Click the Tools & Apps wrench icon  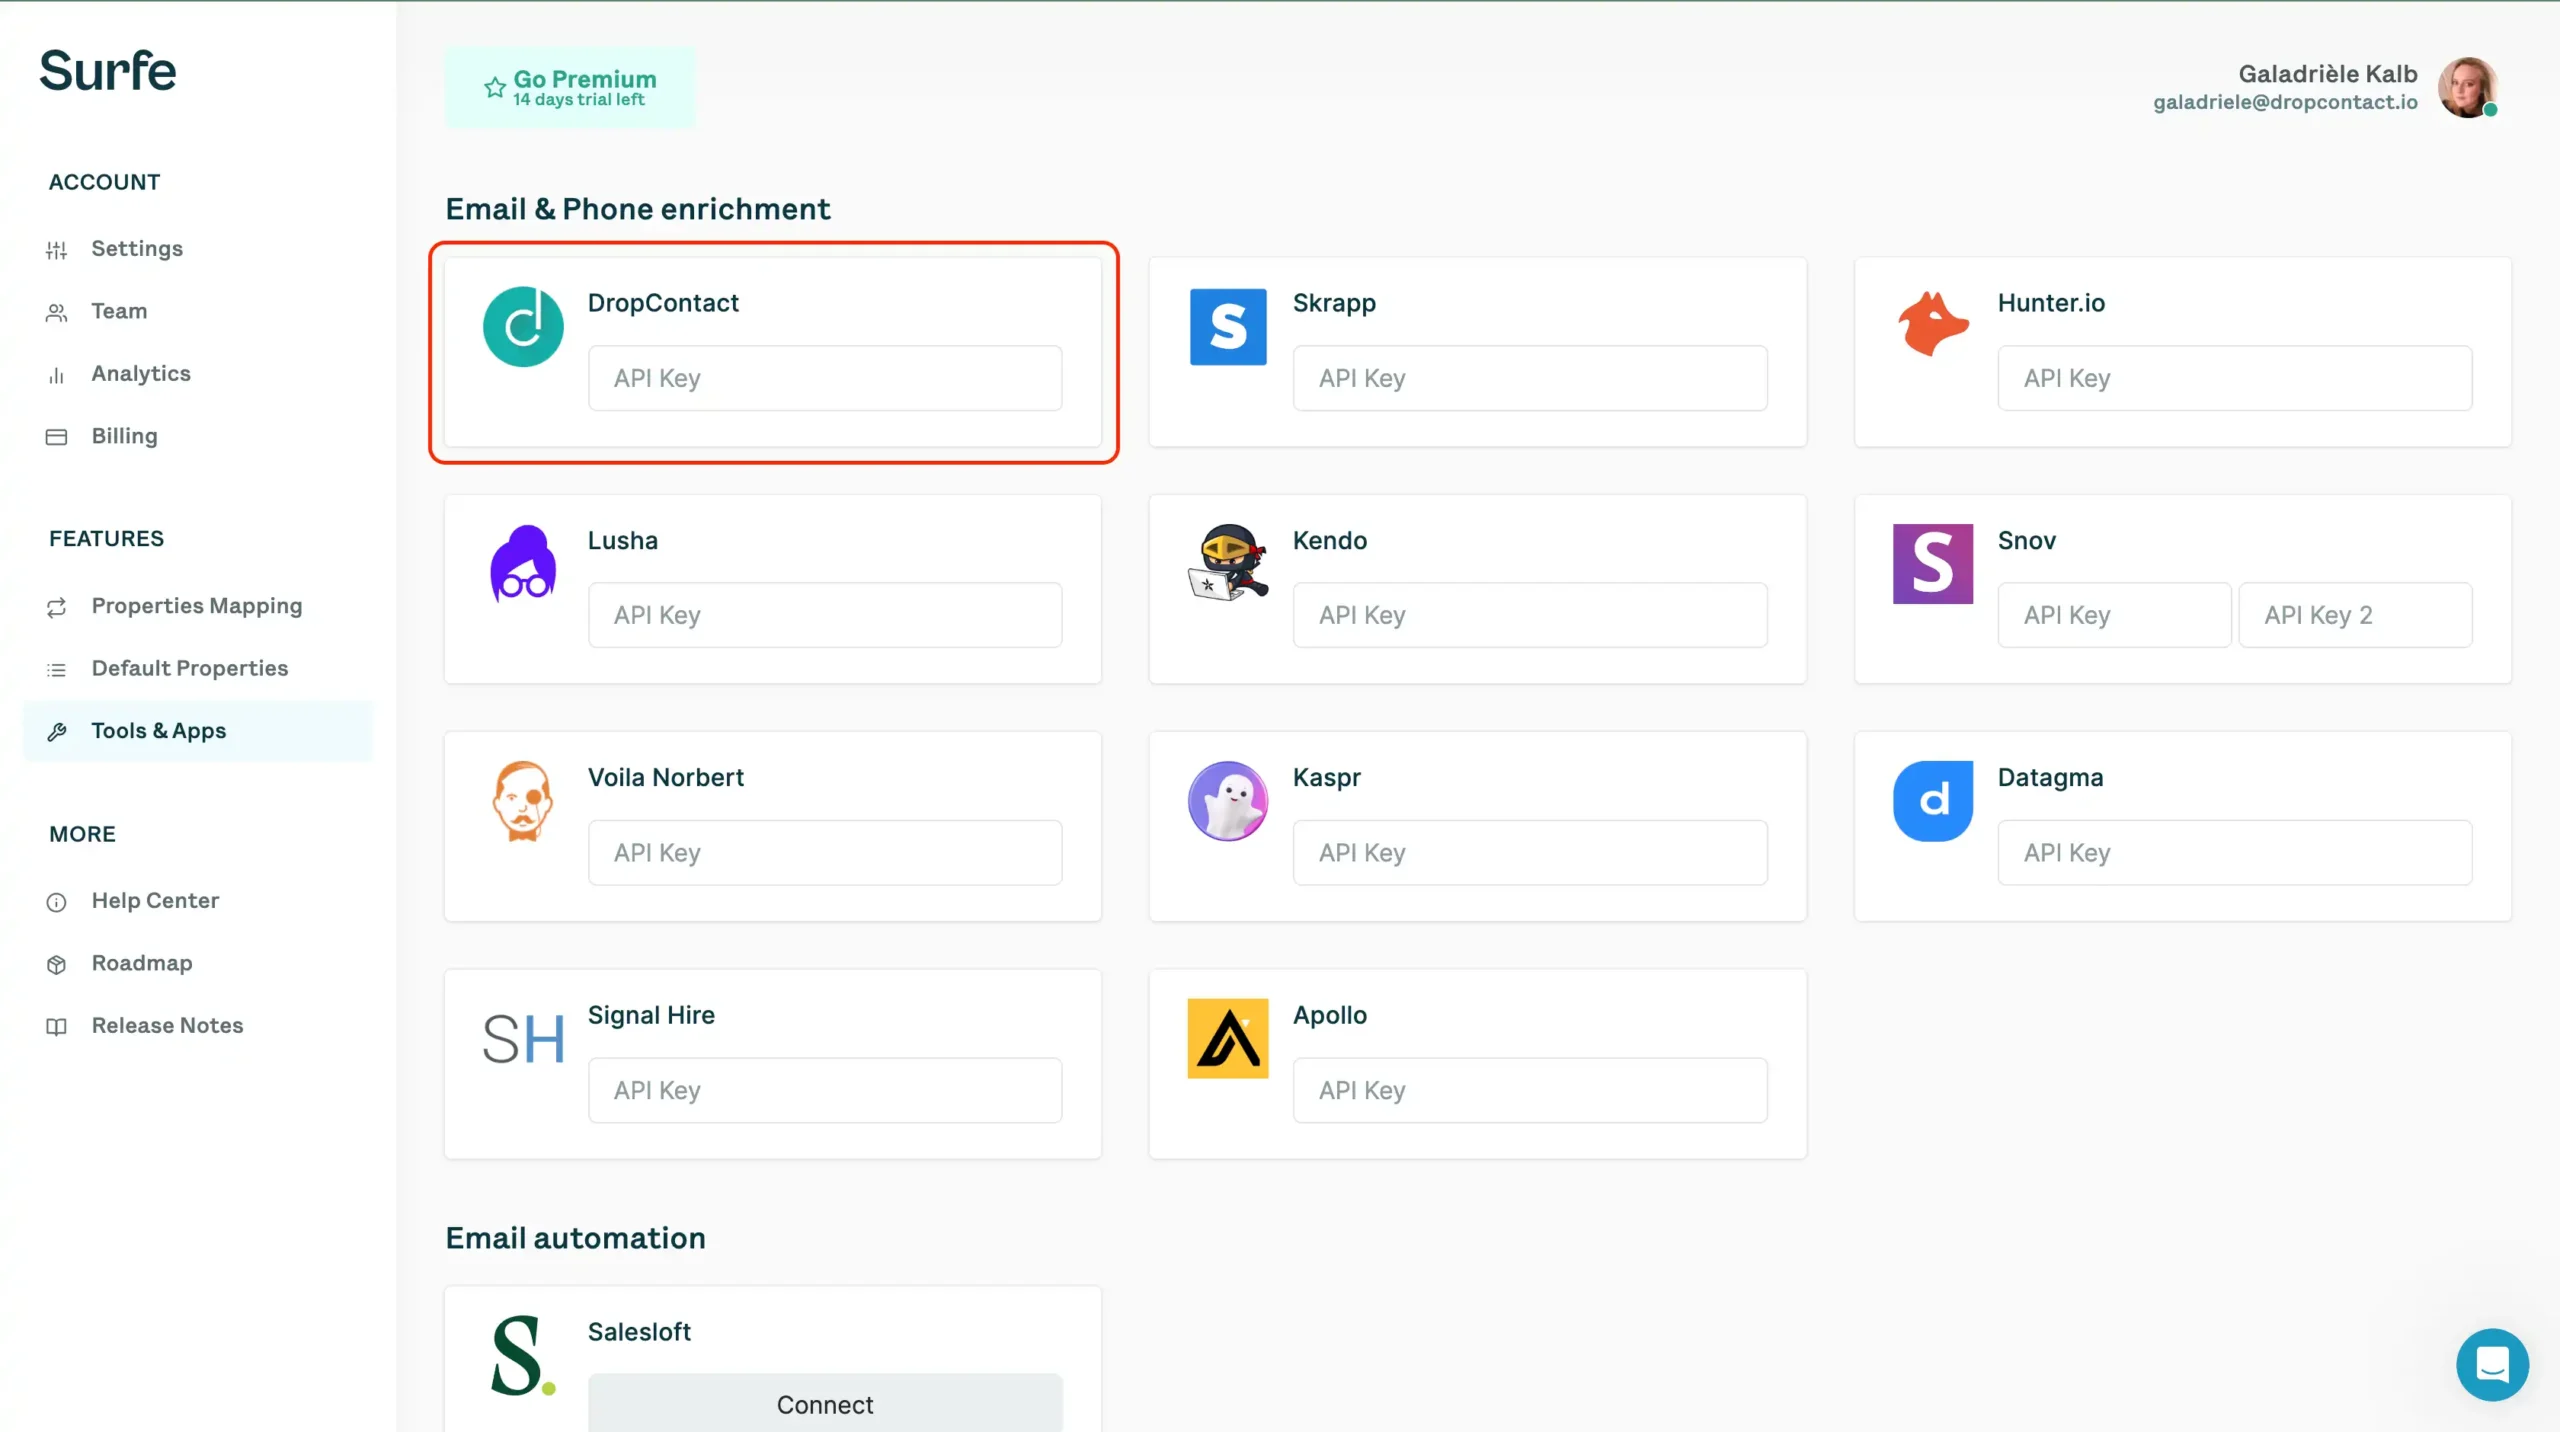[x=57, y=732]
